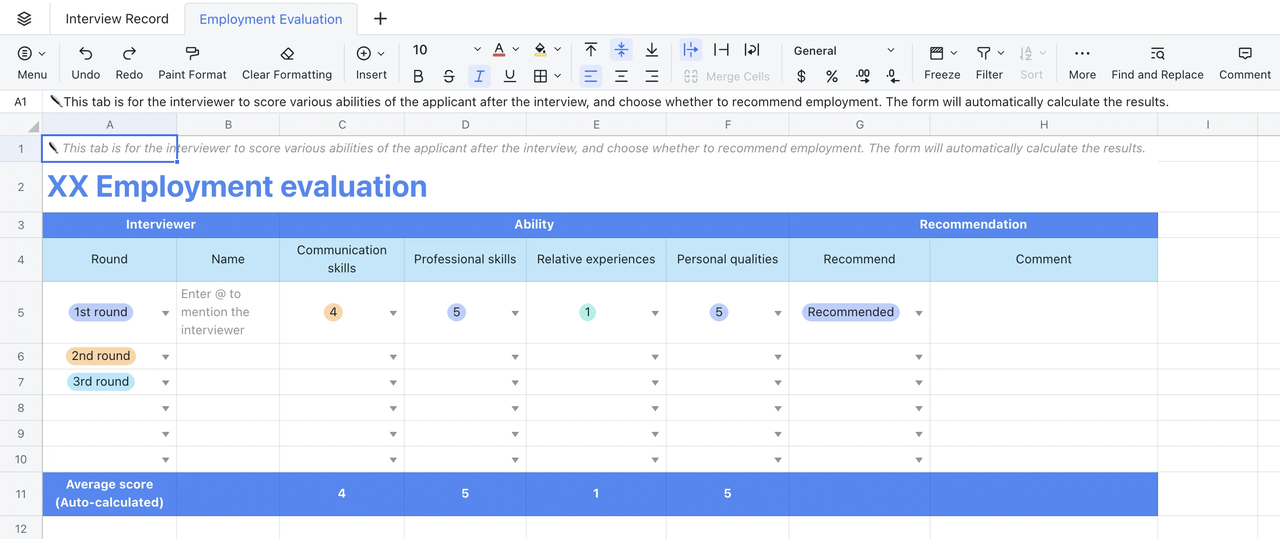Open the sheets layers icon left of tabs

pos(24,19)
